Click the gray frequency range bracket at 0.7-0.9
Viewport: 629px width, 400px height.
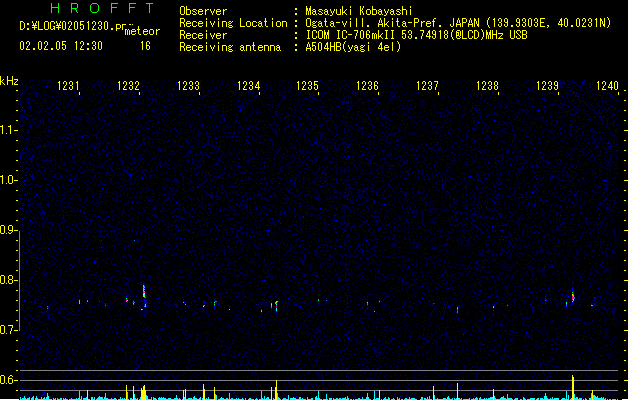19,280
